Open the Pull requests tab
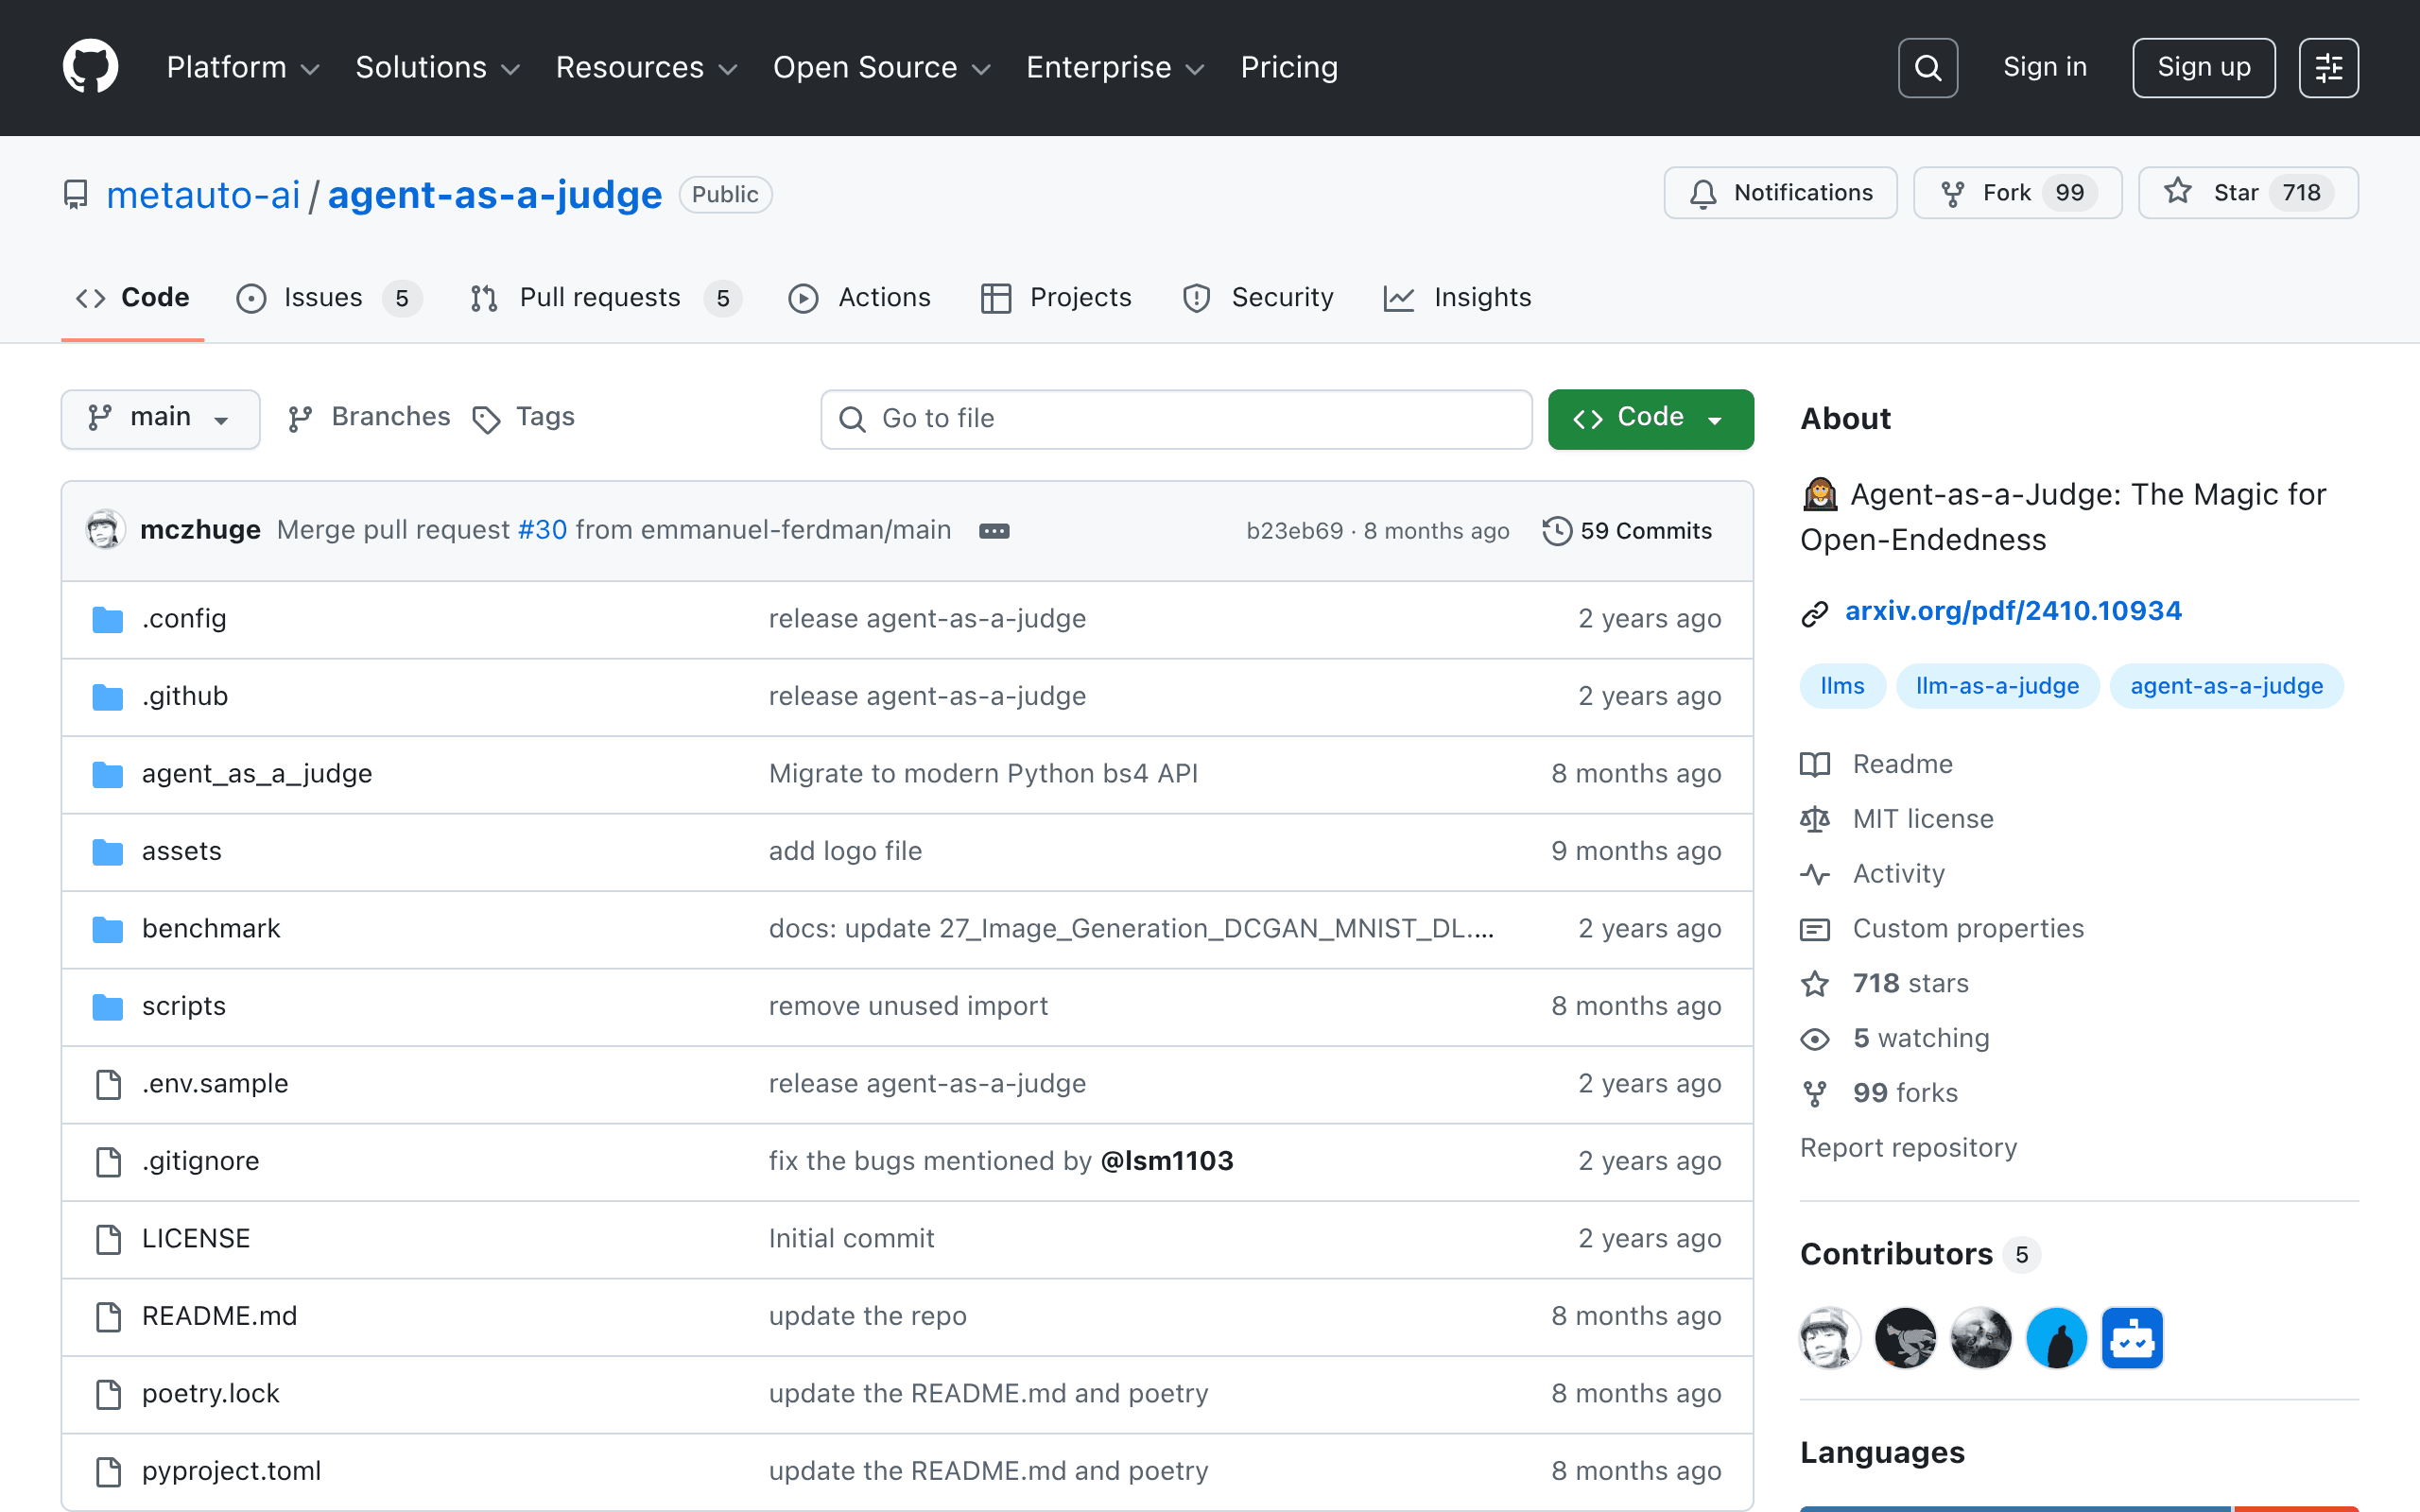The width and height of the screenshot is (2420, 1512). [605, 298]
